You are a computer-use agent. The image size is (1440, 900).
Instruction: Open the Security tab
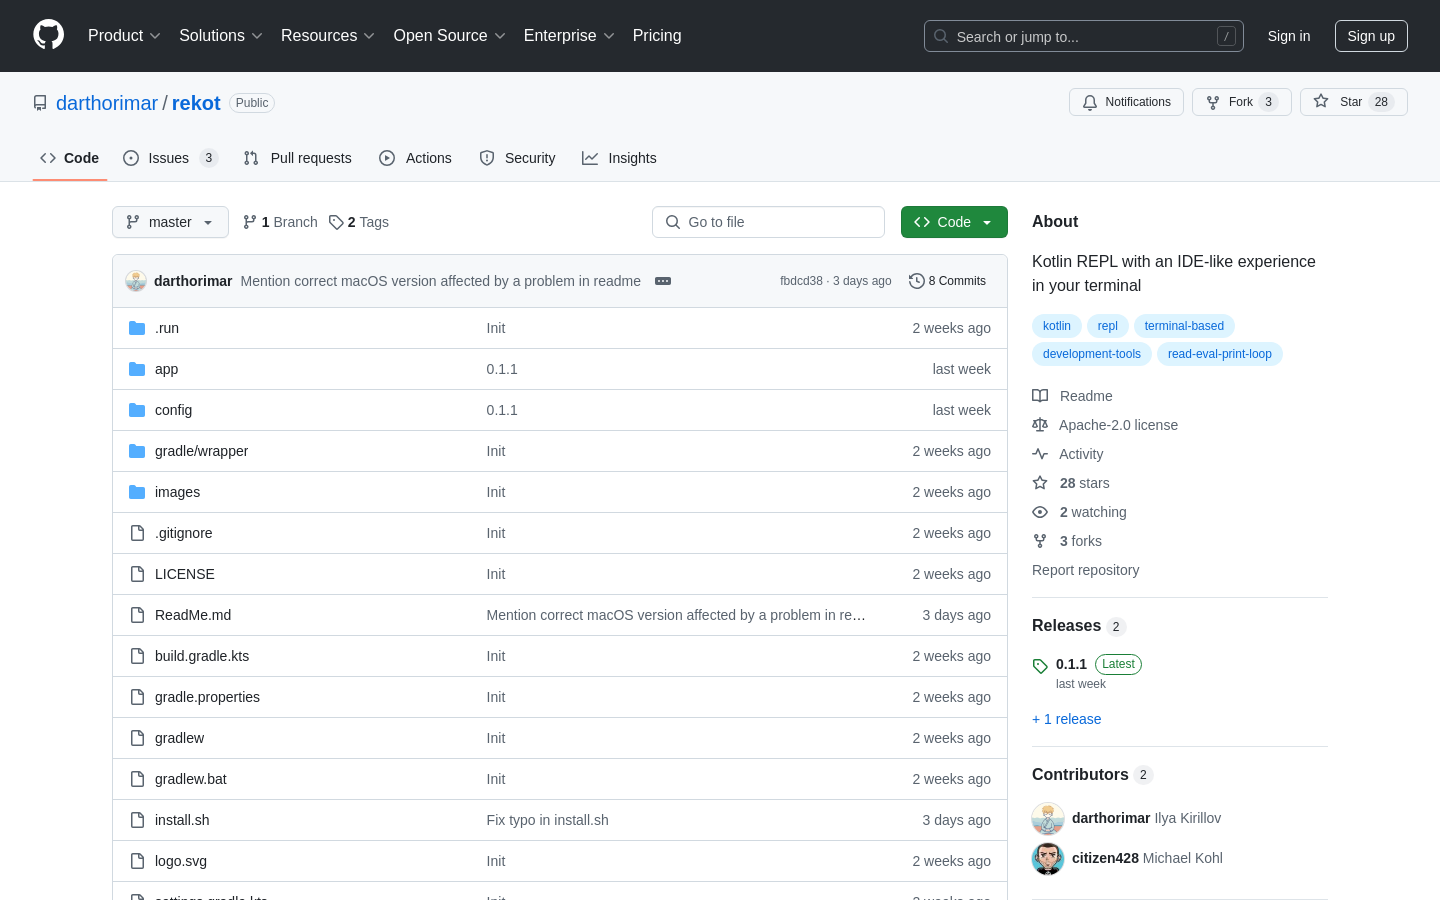pyautogui.click(x=517, y=158)
